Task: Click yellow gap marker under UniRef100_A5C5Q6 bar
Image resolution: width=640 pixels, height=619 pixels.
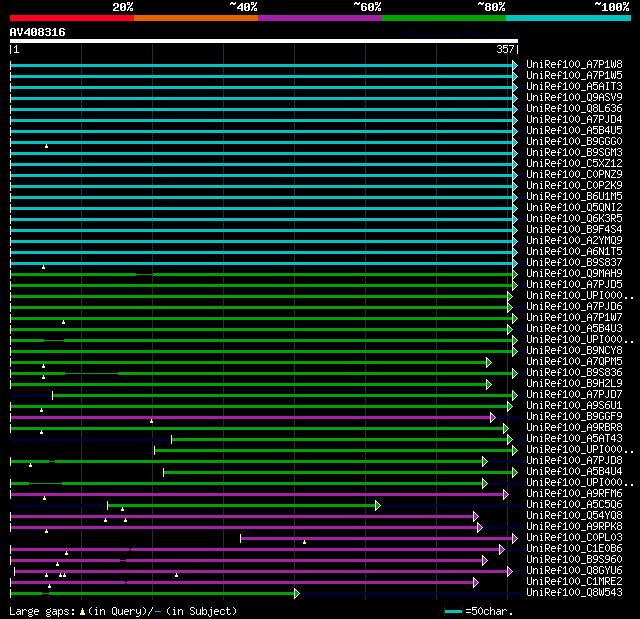Action: (x=122, y=509)
